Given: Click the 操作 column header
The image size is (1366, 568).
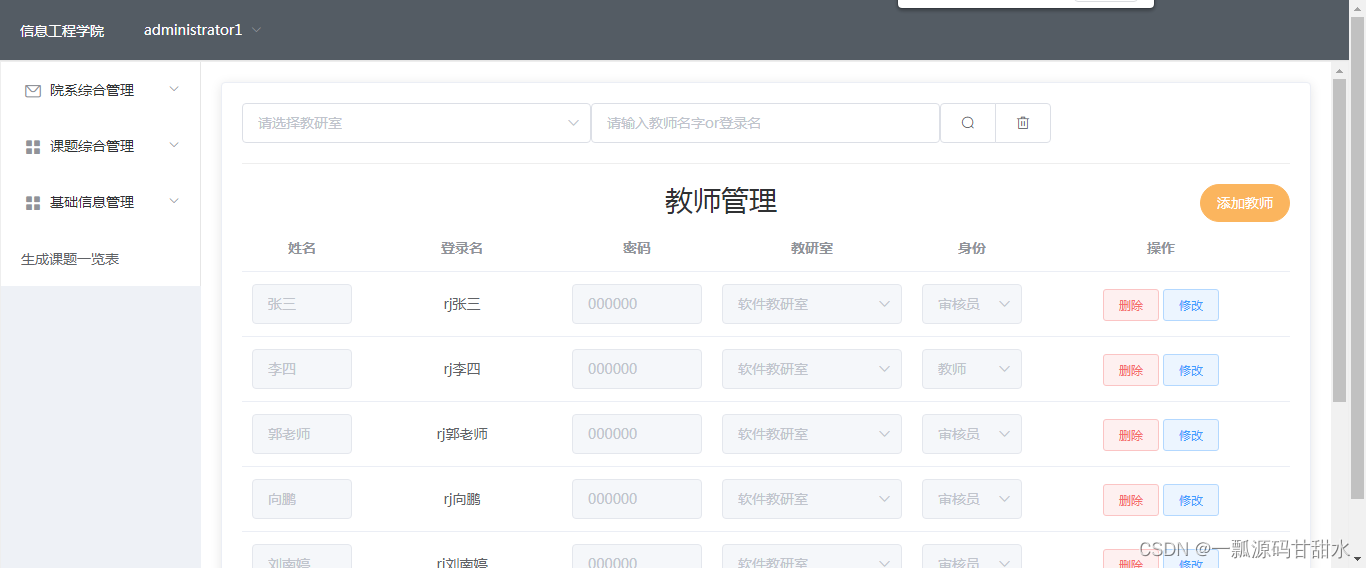Looking at the screenshot, I should pos(1161,248).
